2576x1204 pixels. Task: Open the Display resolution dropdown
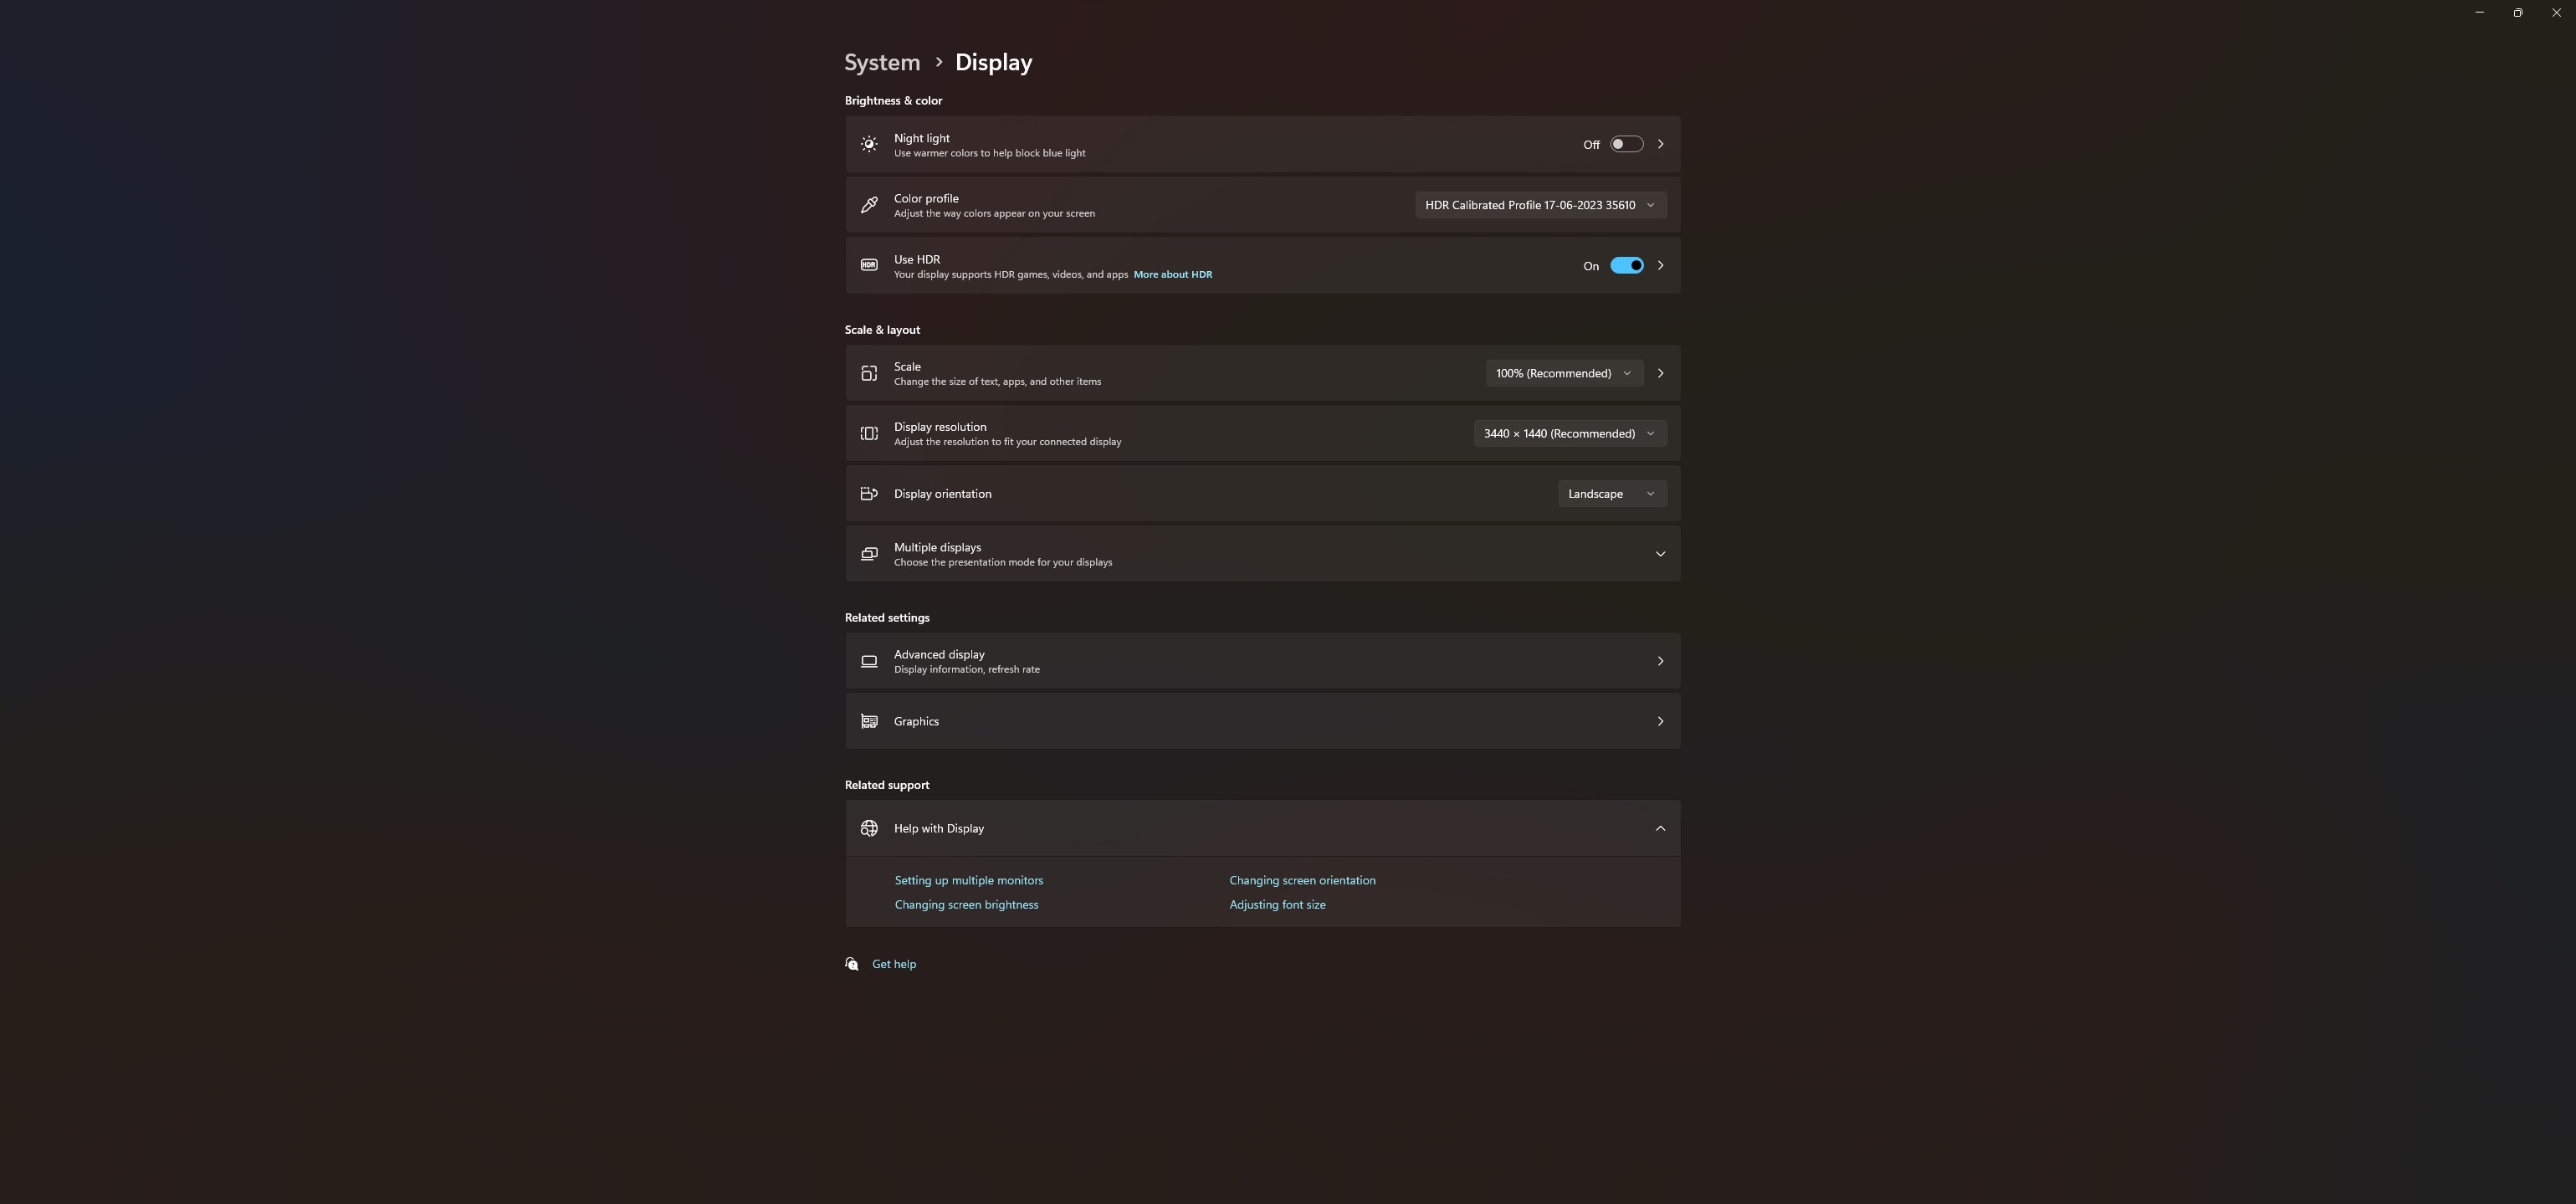click(1570, 433)
